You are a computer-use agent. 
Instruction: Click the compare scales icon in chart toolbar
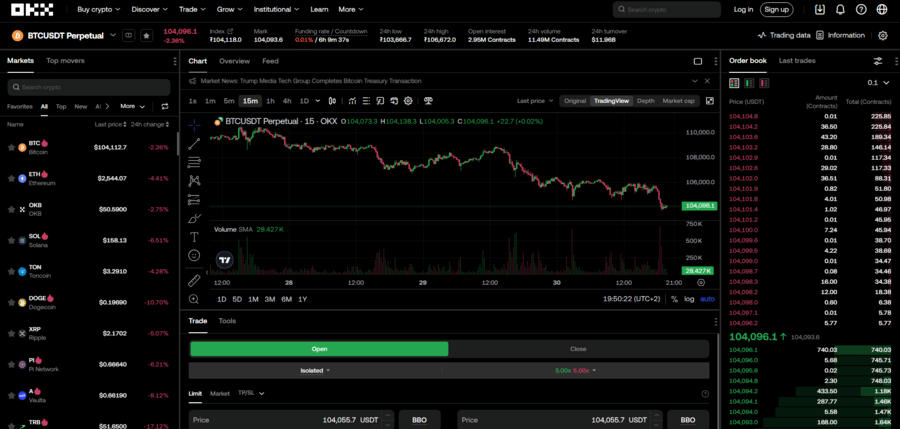pos(428,101)
